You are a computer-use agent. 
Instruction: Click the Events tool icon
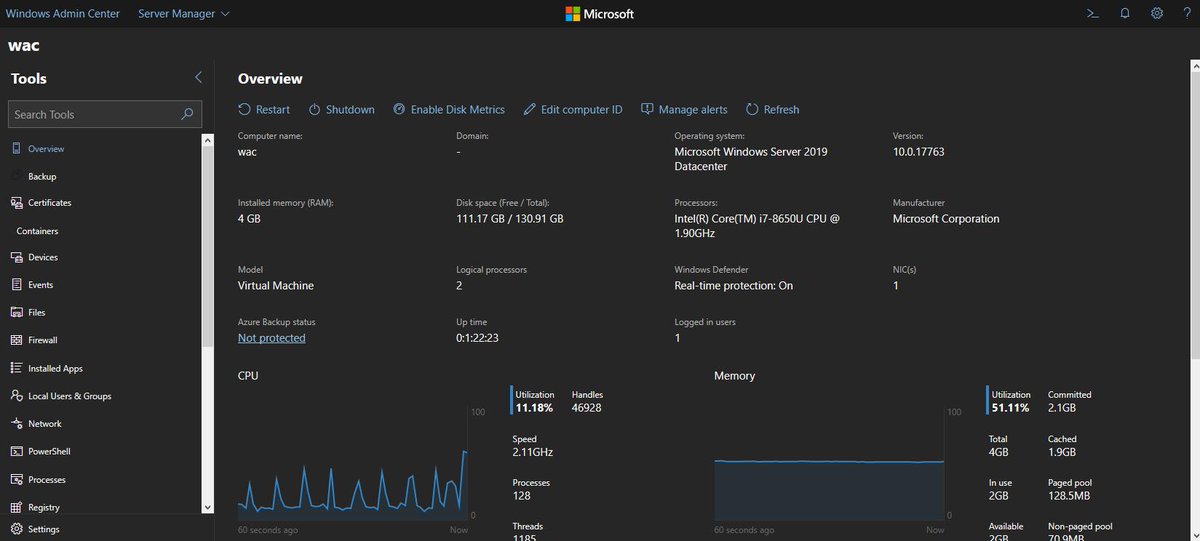[17, 285]
